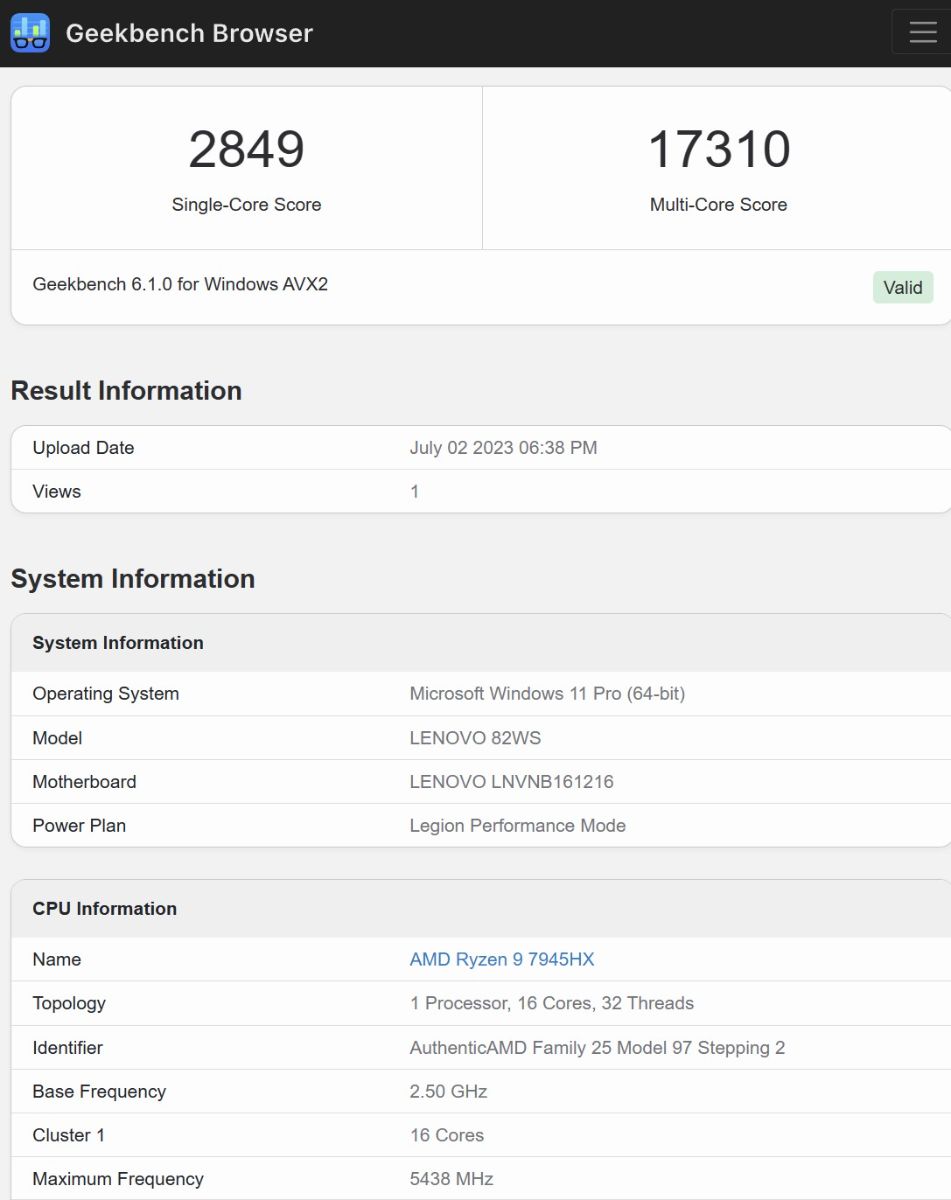951x1200 pixels.
Task: Click the 2849 single-core score number
Action: pos(246,149)
